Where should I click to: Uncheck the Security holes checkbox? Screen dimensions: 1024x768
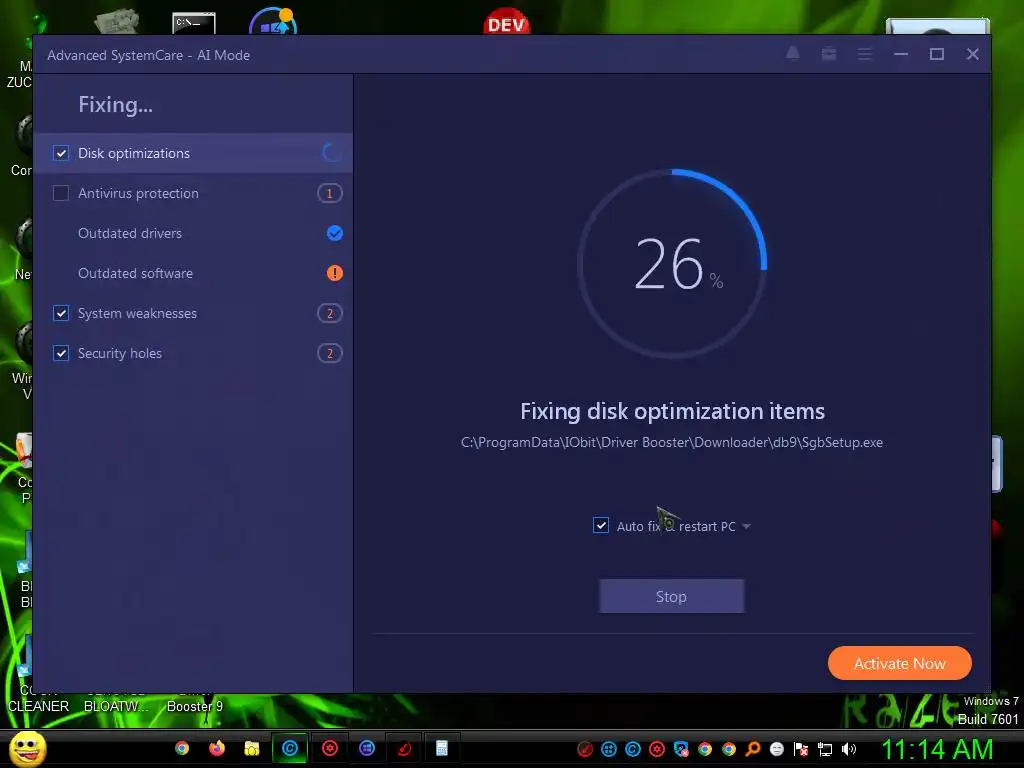coord(61,353)
